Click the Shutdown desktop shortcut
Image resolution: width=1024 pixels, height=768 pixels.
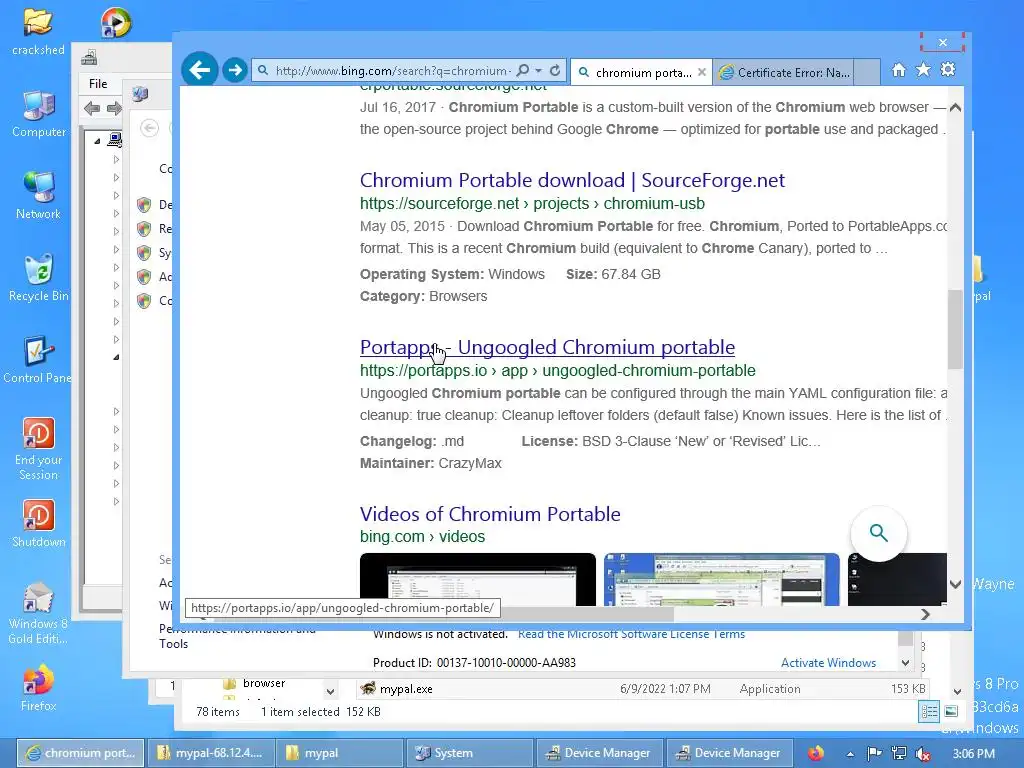pyautogui.click(x=39, y=523)
